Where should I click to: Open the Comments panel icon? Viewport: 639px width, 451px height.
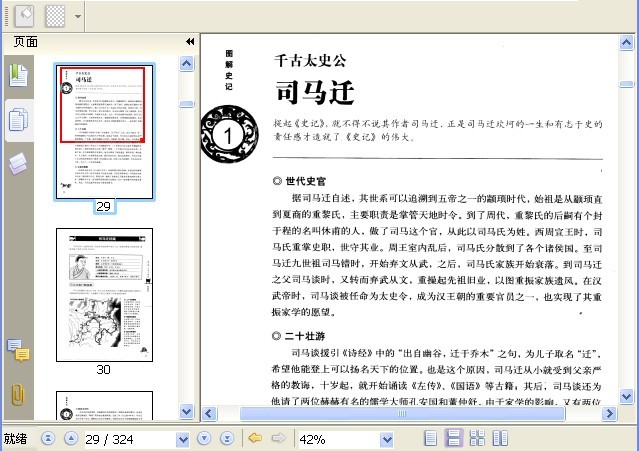click(18, 350)
